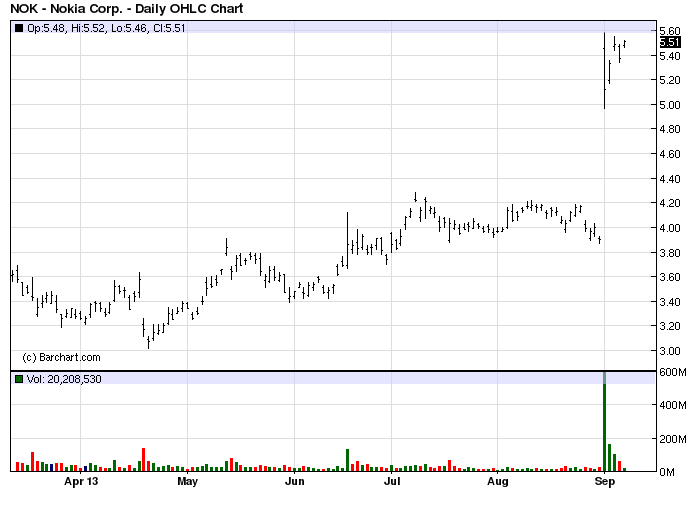Click the OHLC readout 'Op:5.48, Hi:5.52, Lo:5.46, Cl:5.51'
700x512 pixels.
[x=106, y=28]
